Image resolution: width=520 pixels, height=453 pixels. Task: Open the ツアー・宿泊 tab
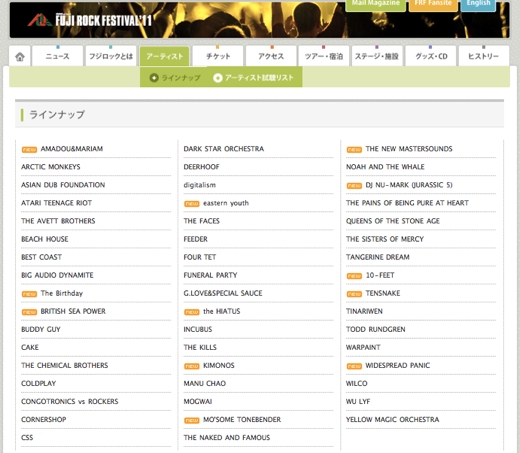pyautogui.click(x=324, y=56)
